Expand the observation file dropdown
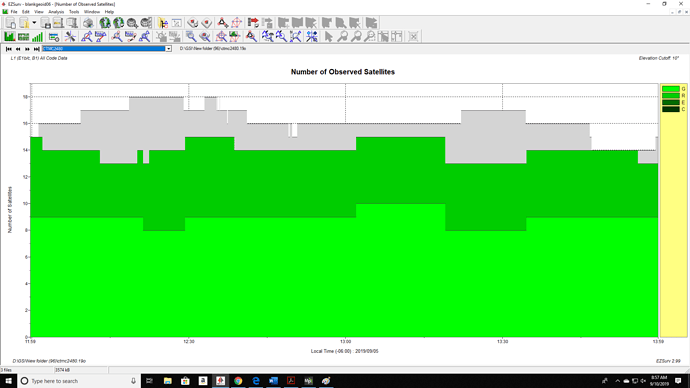 [x=168, y=49]
